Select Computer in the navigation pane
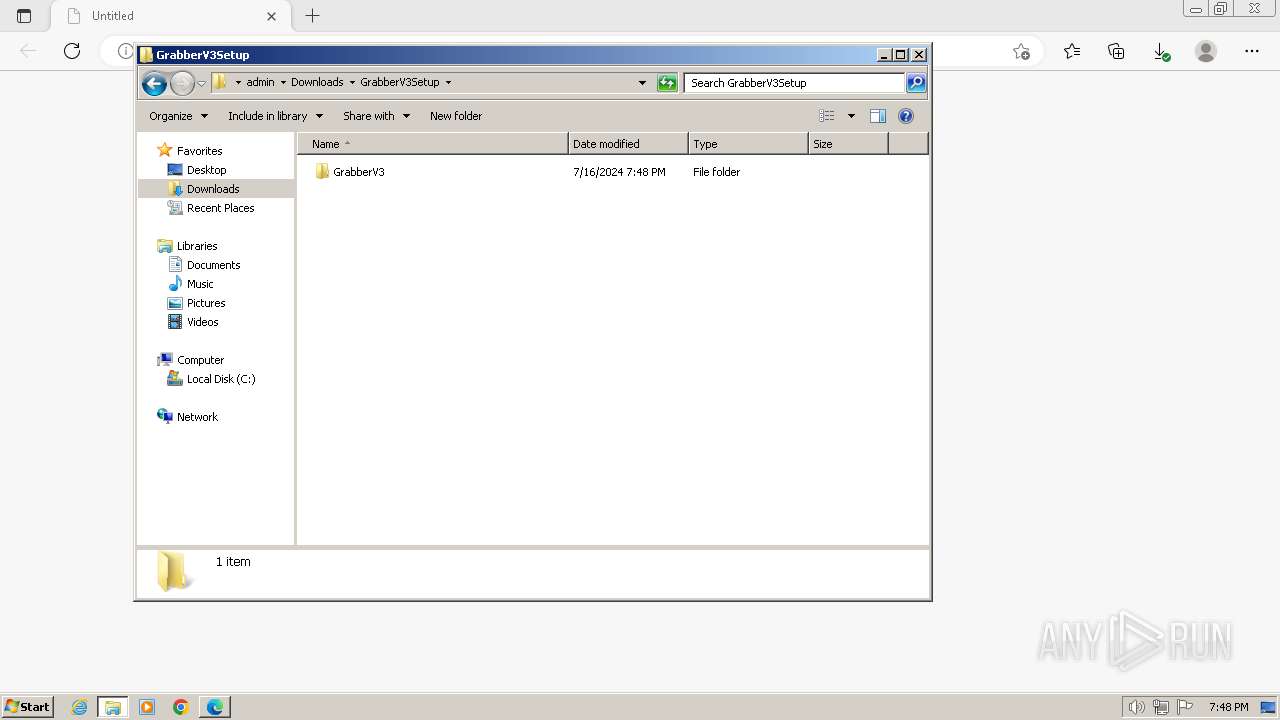 [x=191, y=360]
